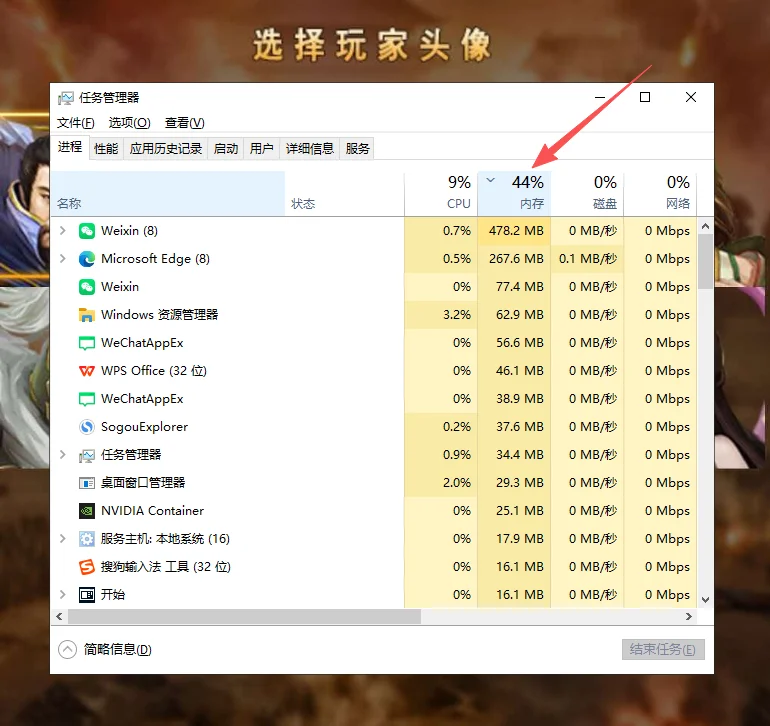The image size is (770, 726).
Task: Click the NVIDIA Container process icon
Action: 87,511
